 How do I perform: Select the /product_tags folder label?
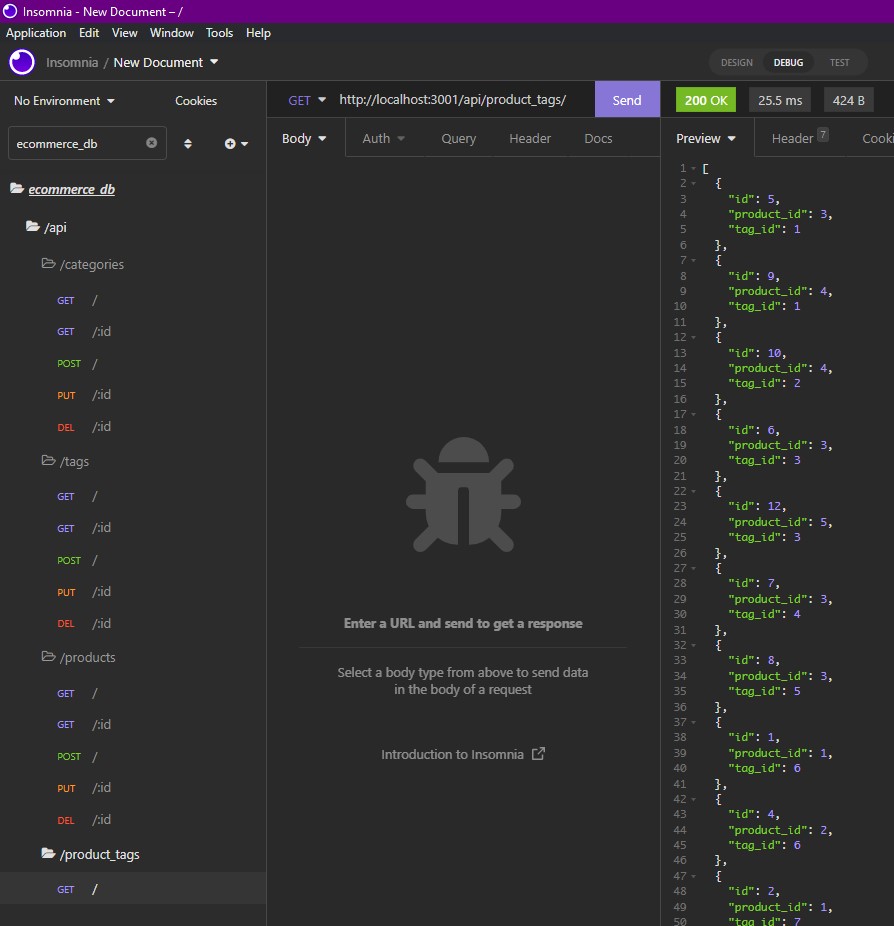coord(99,855)
